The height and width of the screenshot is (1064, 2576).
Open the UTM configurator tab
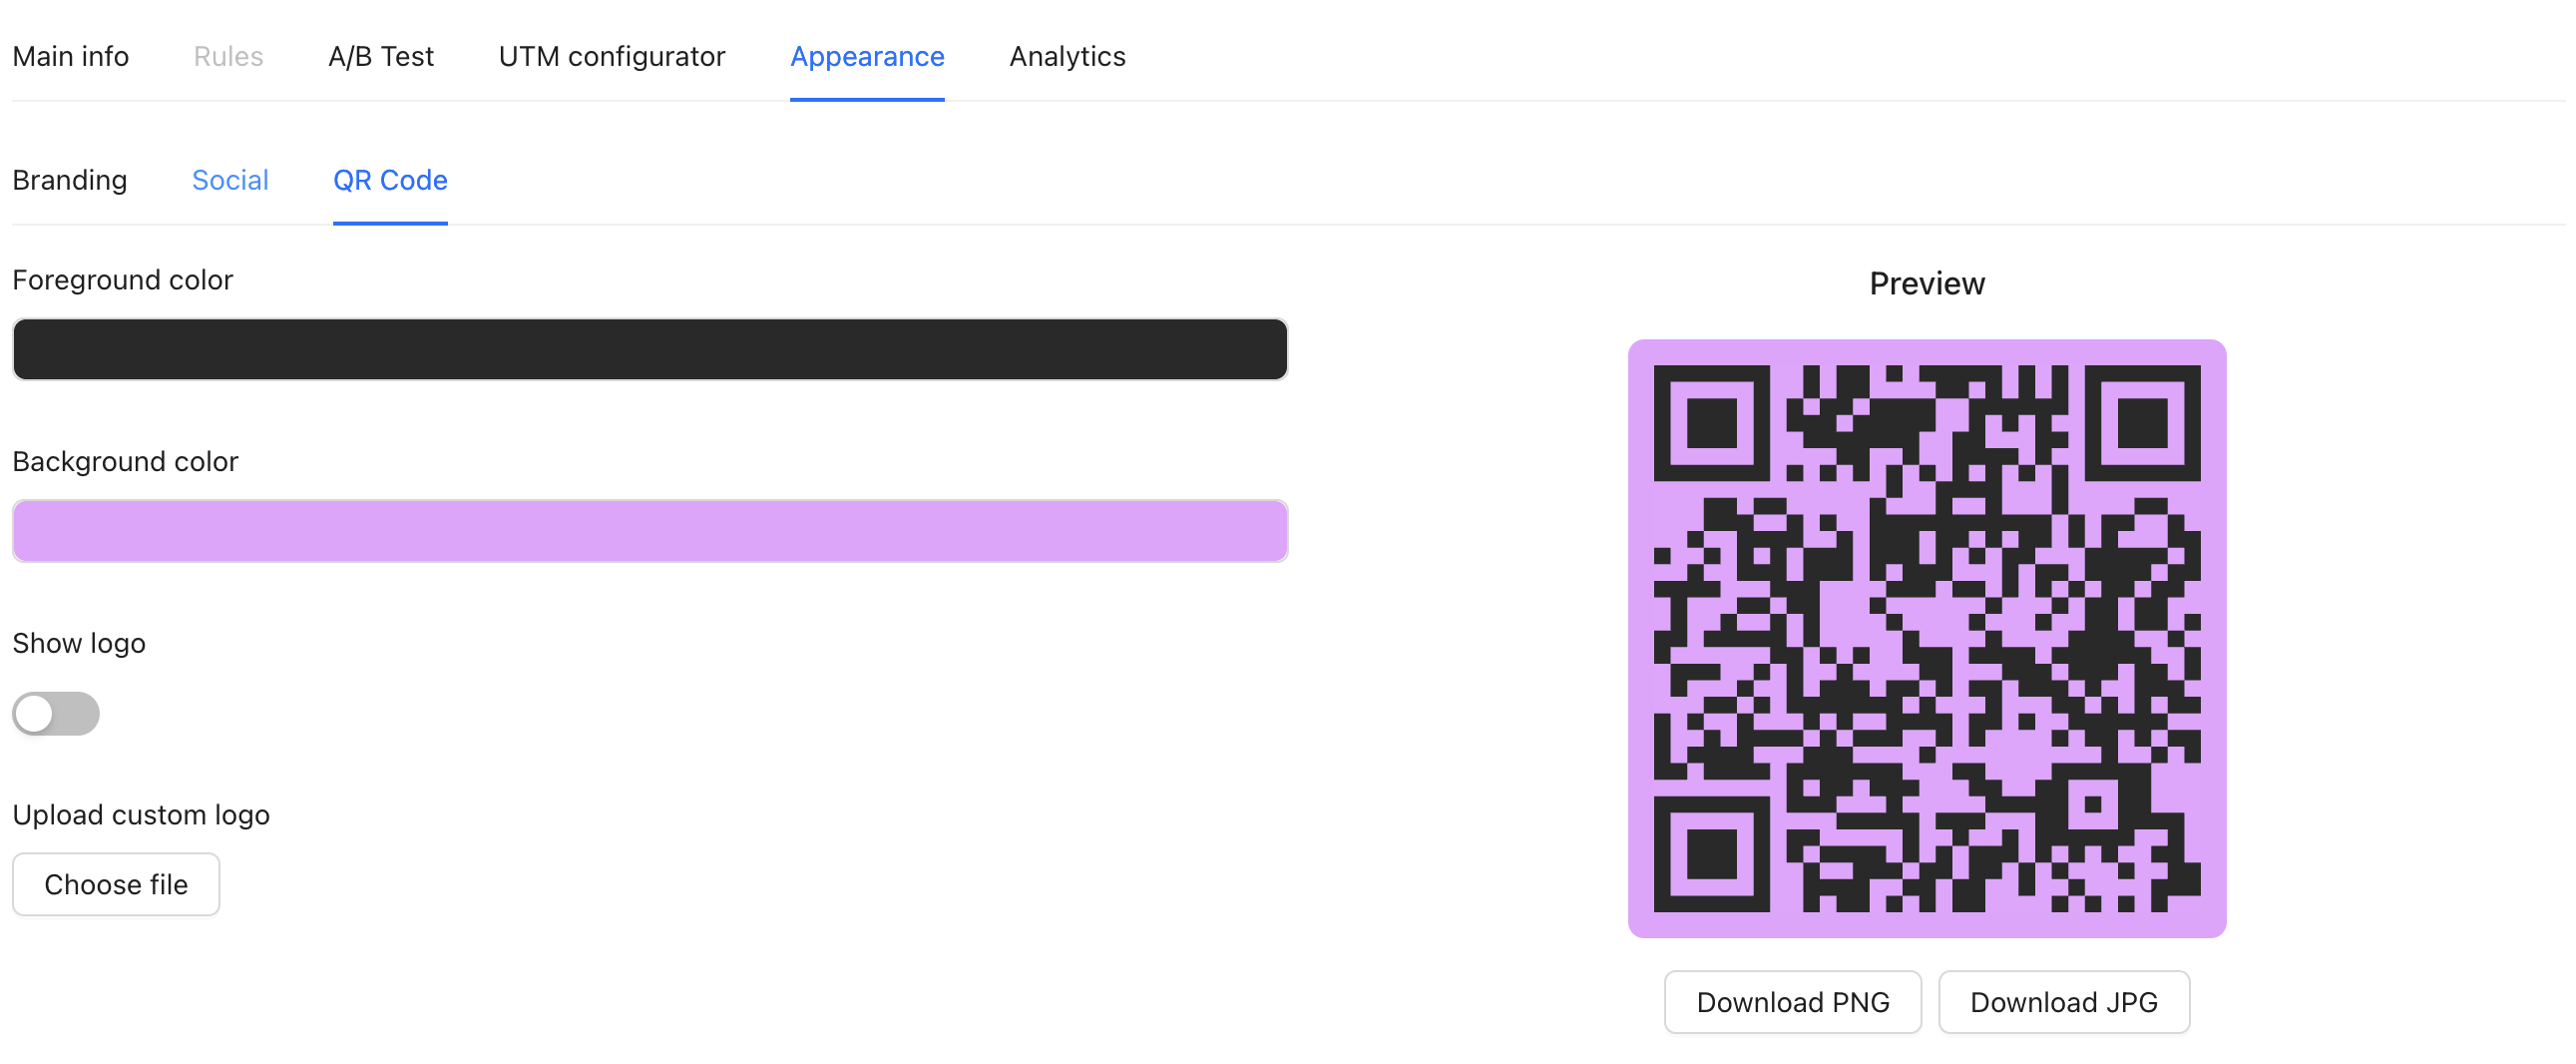612,56
